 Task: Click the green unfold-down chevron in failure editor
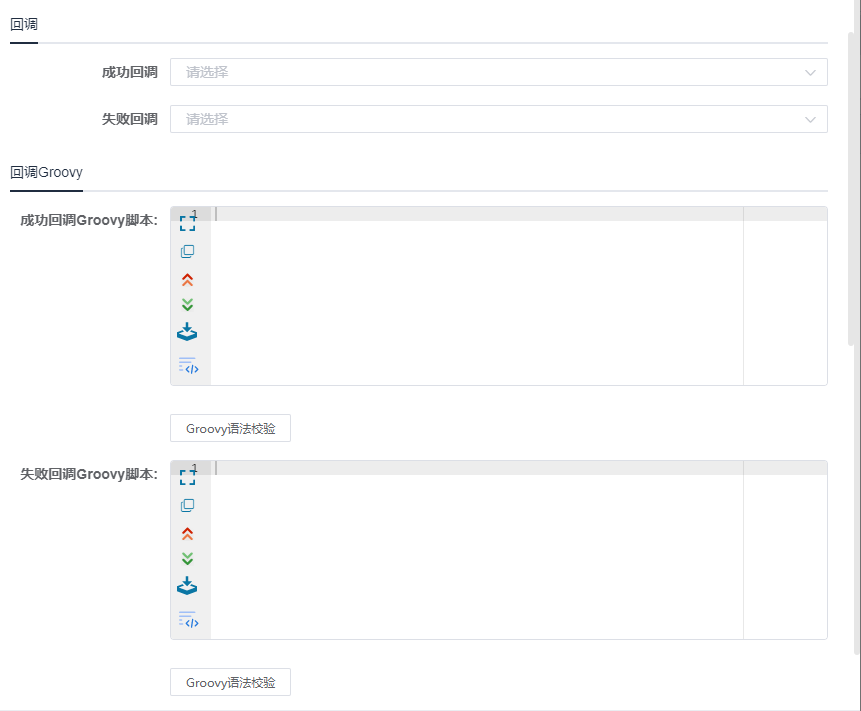pyautogui.click(x=187, y=558)
